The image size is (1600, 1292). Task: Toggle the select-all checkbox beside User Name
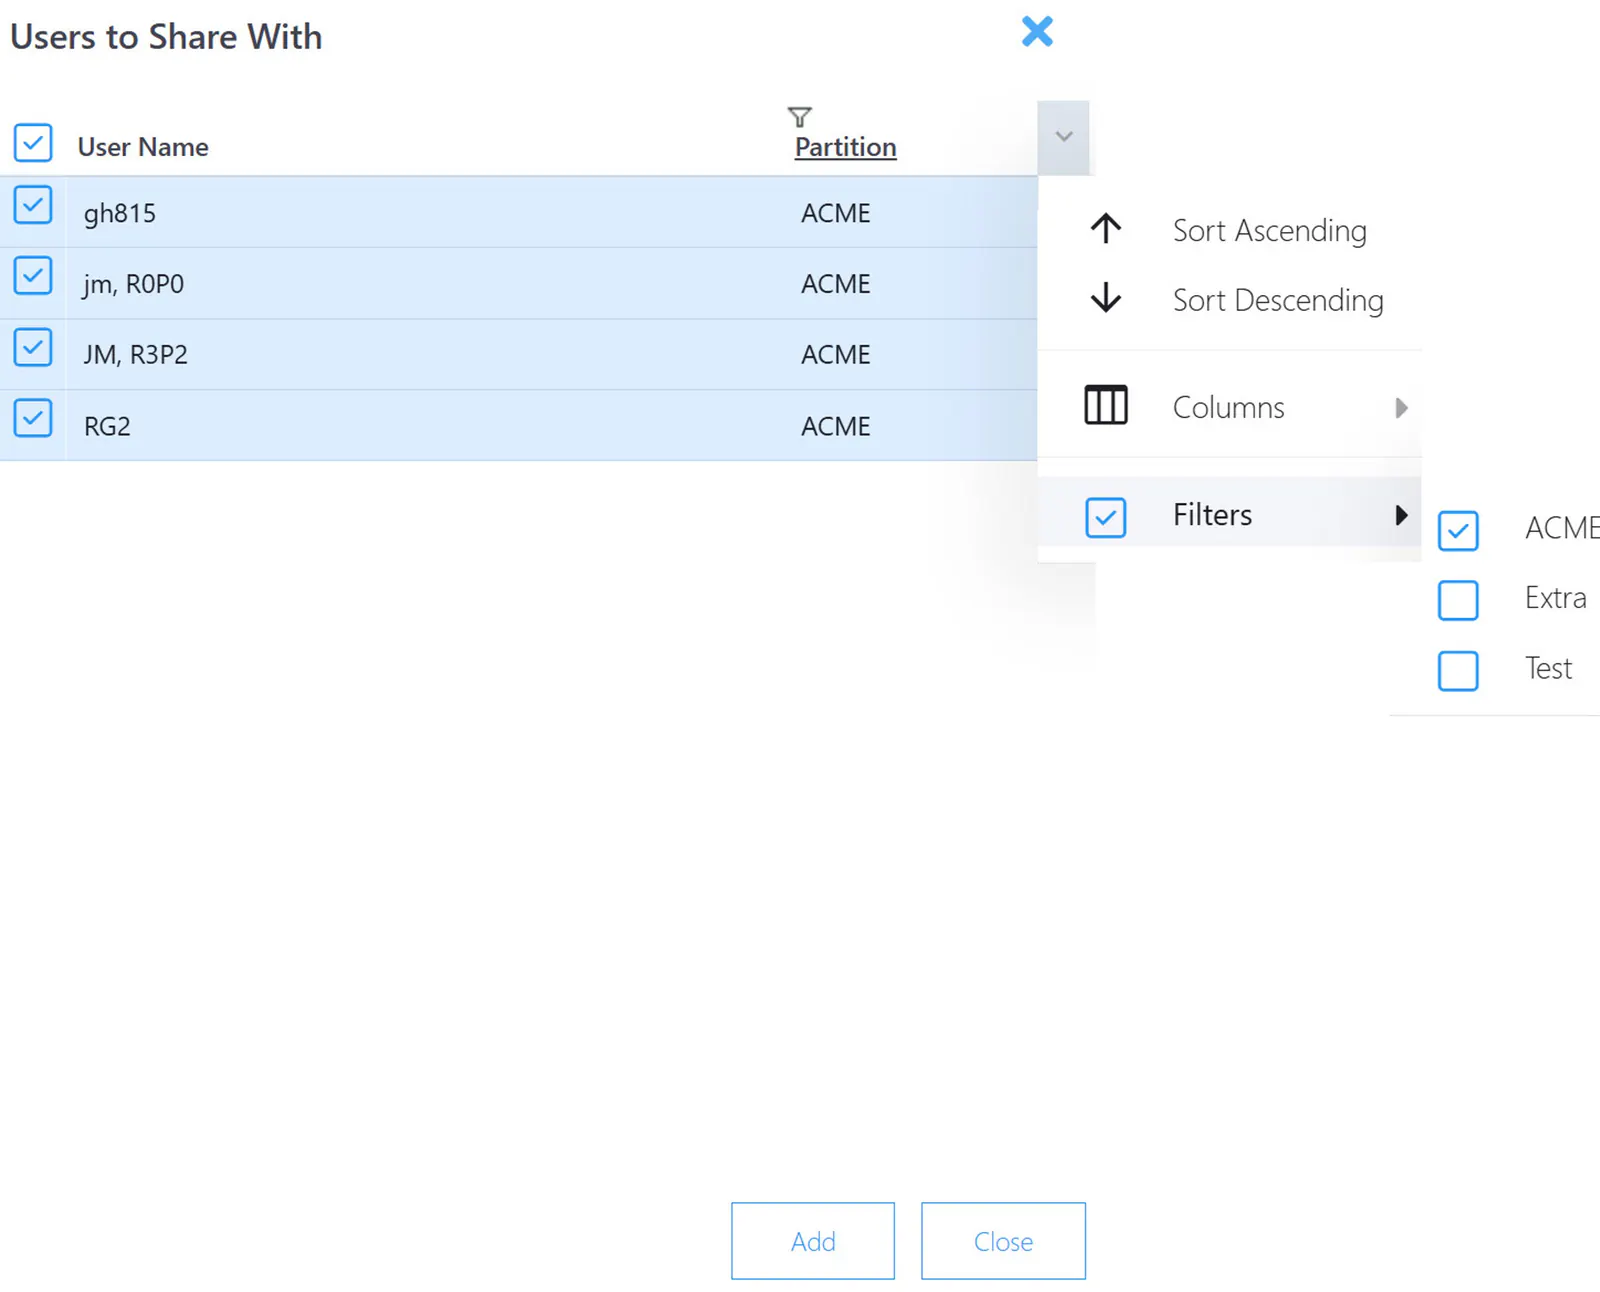(33, 143)
